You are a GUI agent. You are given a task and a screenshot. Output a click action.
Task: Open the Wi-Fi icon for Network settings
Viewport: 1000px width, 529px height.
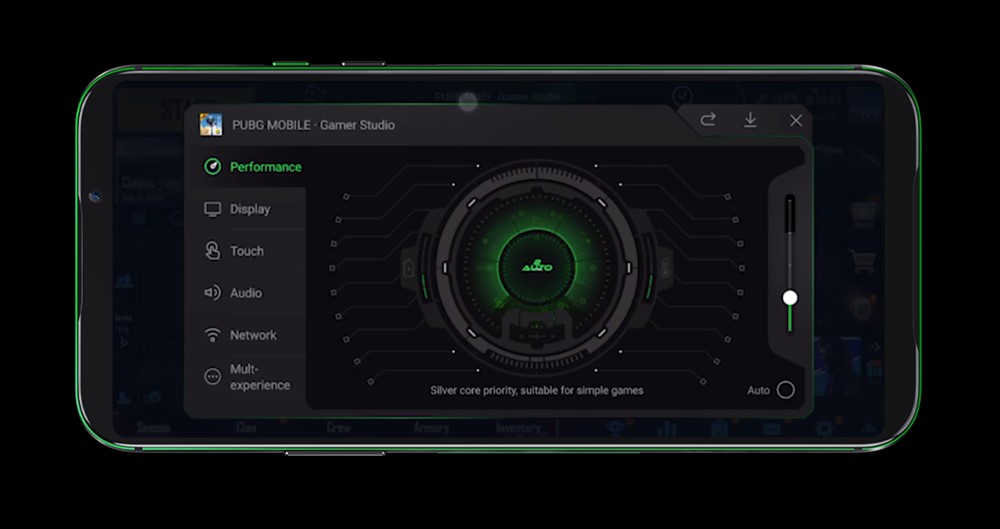coord(212,335)
